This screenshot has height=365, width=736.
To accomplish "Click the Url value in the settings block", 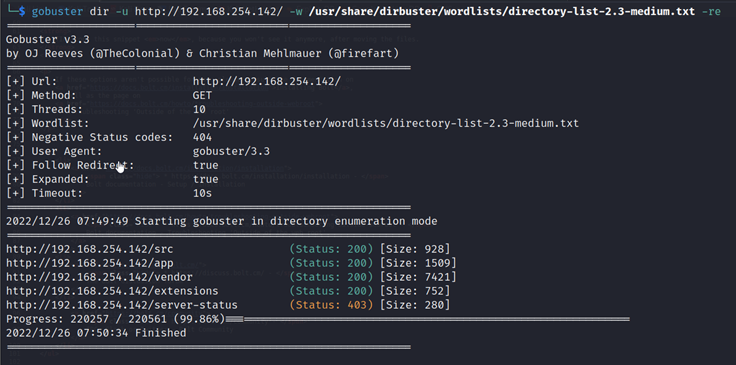I will click(x=267, y=82).
